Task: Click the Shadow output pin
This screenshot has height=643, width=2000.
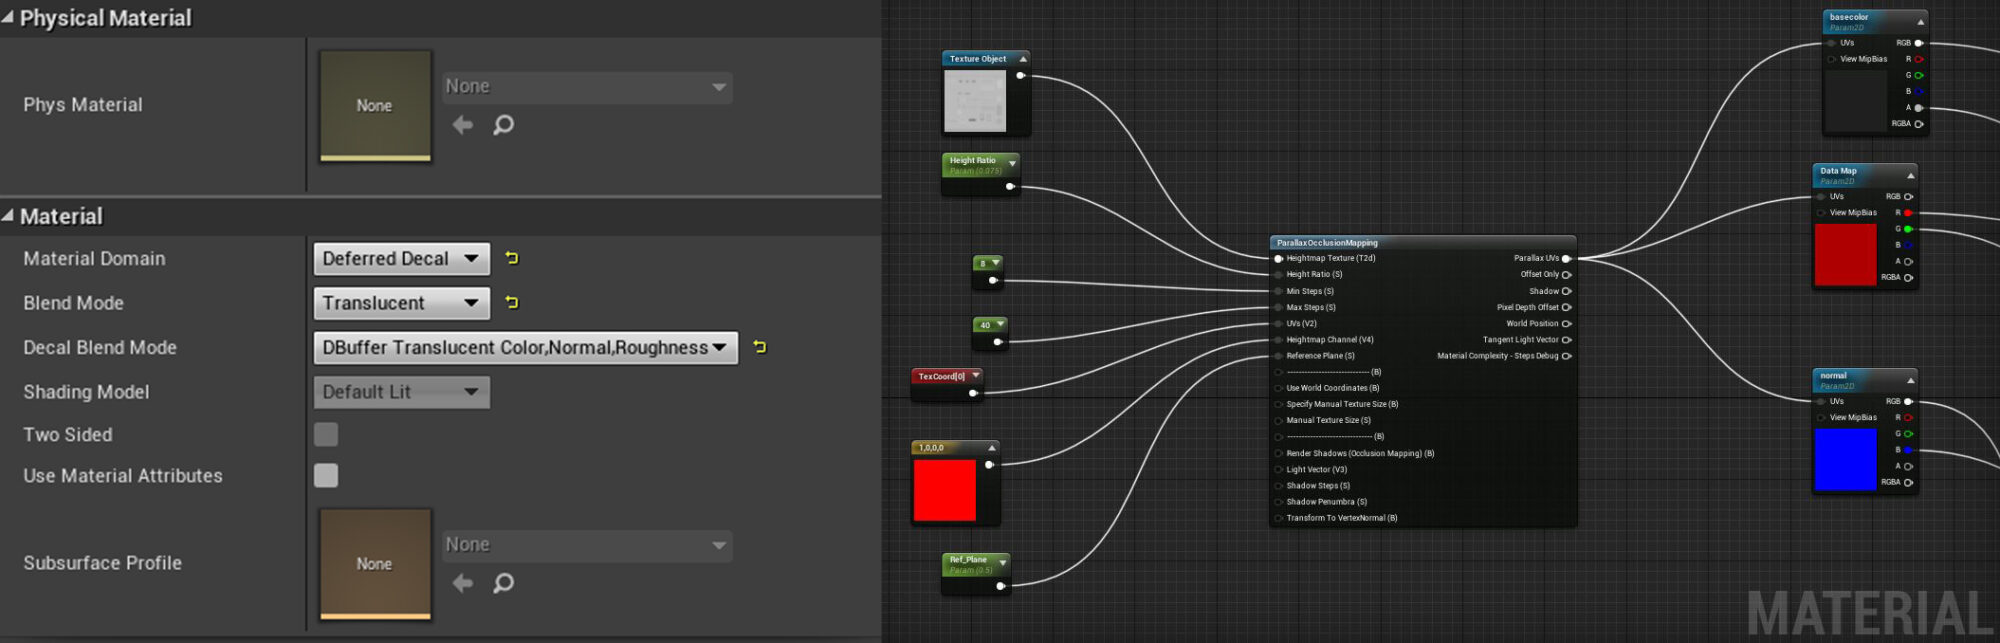Action: [1566, 291]
